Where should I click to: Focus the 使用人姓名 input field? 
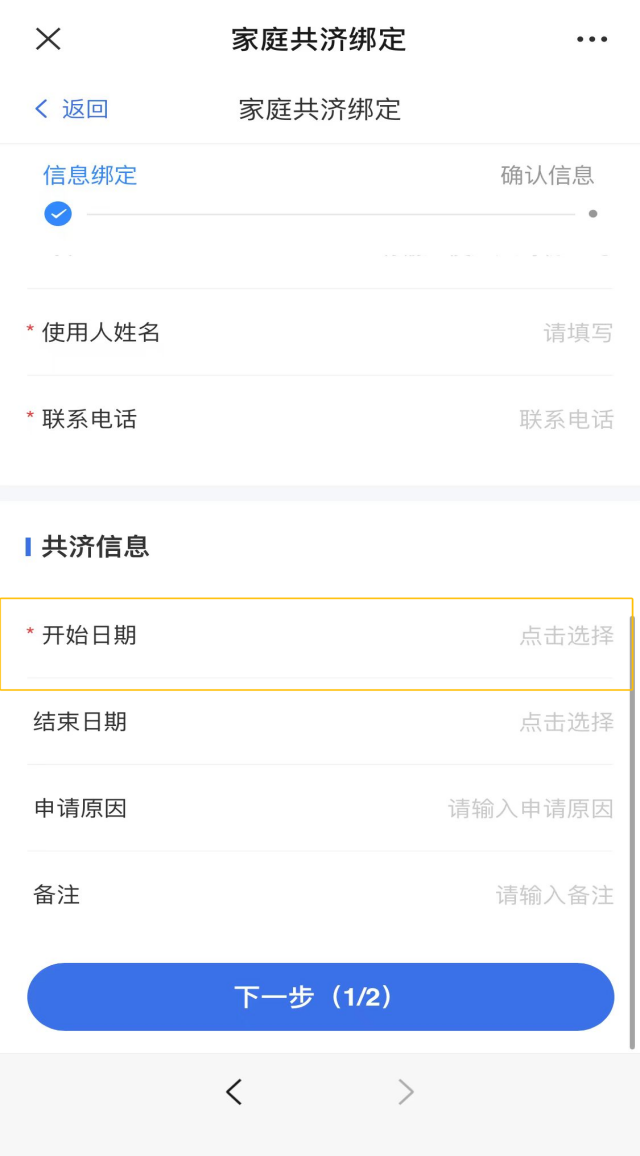pos(320,332)
